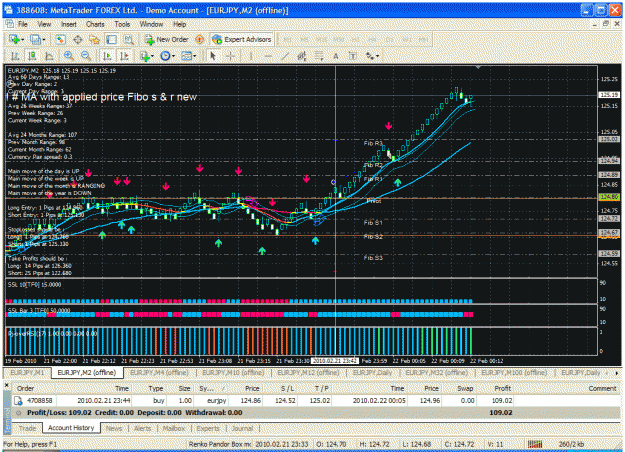Image resolution: width=625 pixels, height=452 pixels.
Task: Toggle chart auto scroll
Action: coord(107,56)
